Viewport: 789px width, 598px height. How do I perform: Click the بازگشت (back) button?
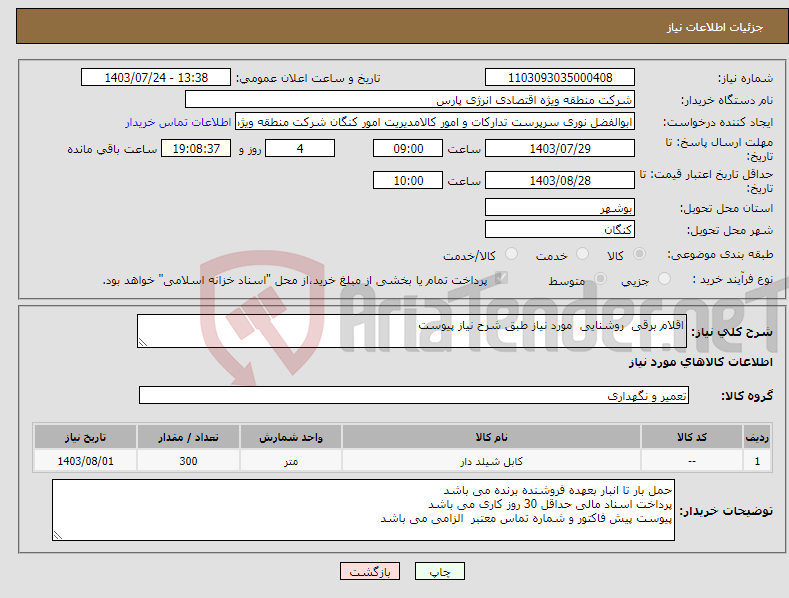coord(370,571)
